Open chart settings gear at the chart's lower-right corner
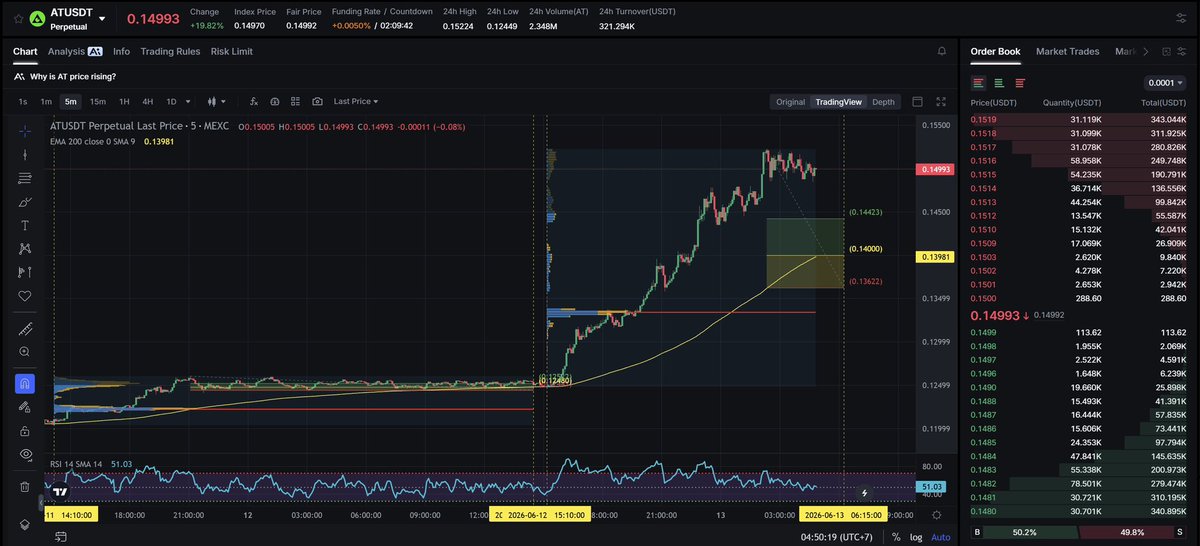The image size is (1200, 546). click(936, 514)
